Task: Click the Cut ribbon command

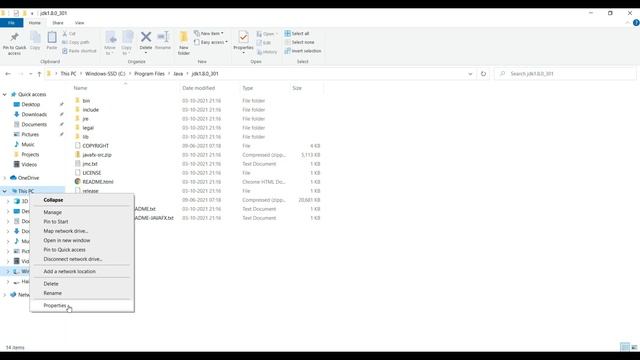Action: (69, 33)
